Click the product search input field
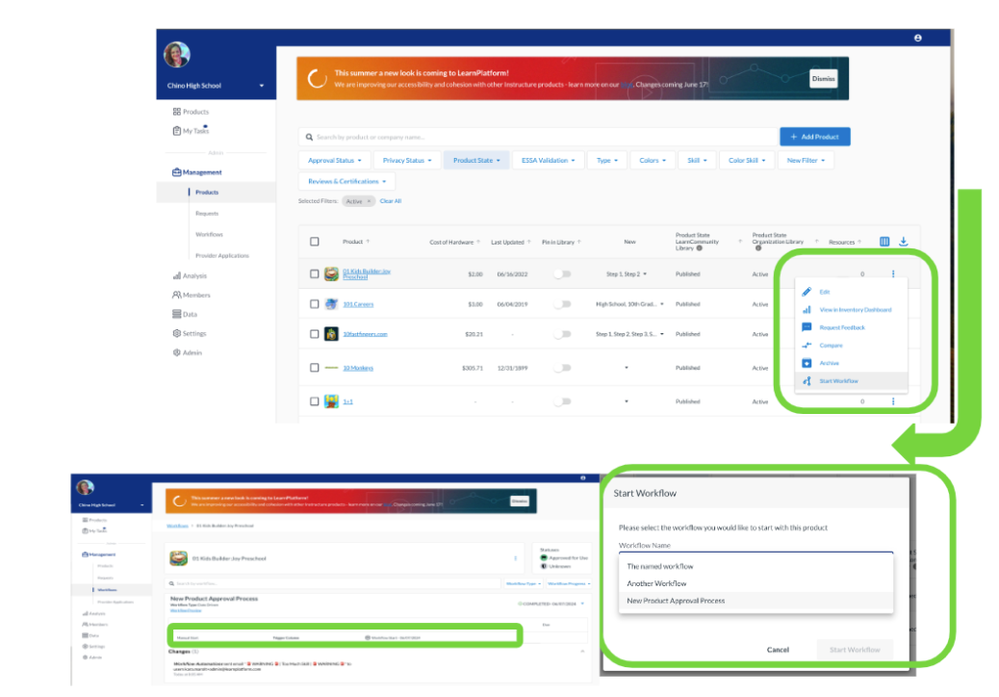 click(537, 137)
